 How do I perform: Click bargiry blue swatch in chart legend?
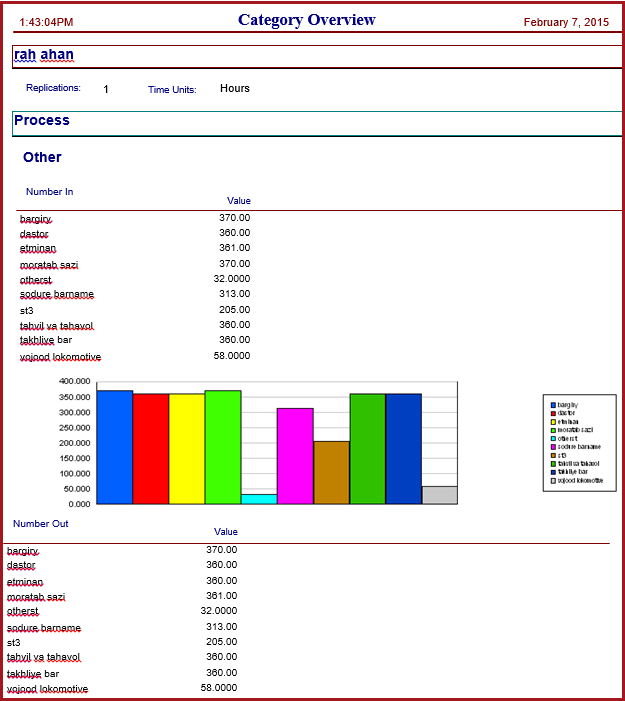coord(553,405)
